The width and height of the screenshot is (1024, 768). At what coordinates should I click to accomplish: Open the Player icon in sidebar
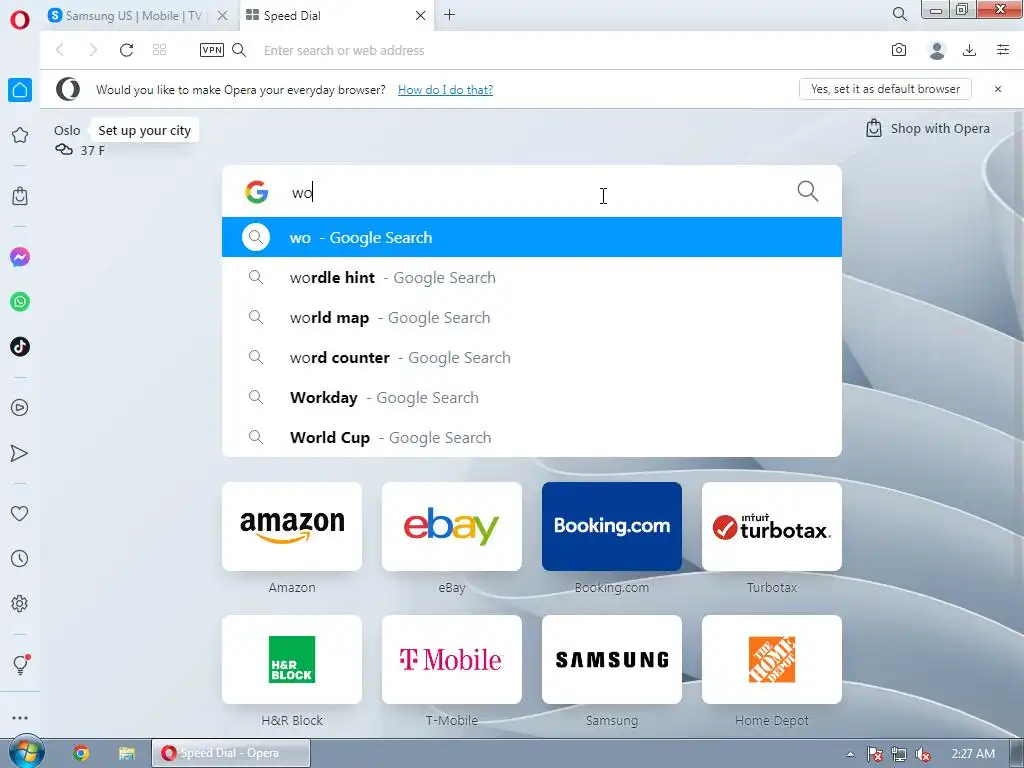[x=20, y=408]
